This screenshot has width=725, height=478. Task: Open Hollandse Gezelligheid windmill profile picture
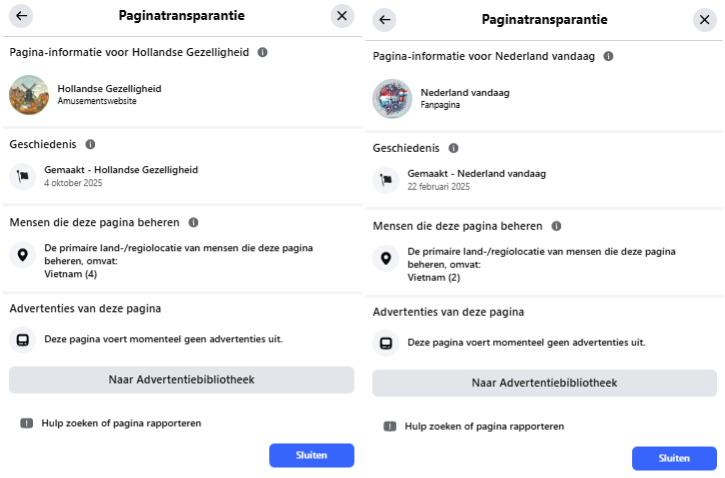click(x=29, y=95)
